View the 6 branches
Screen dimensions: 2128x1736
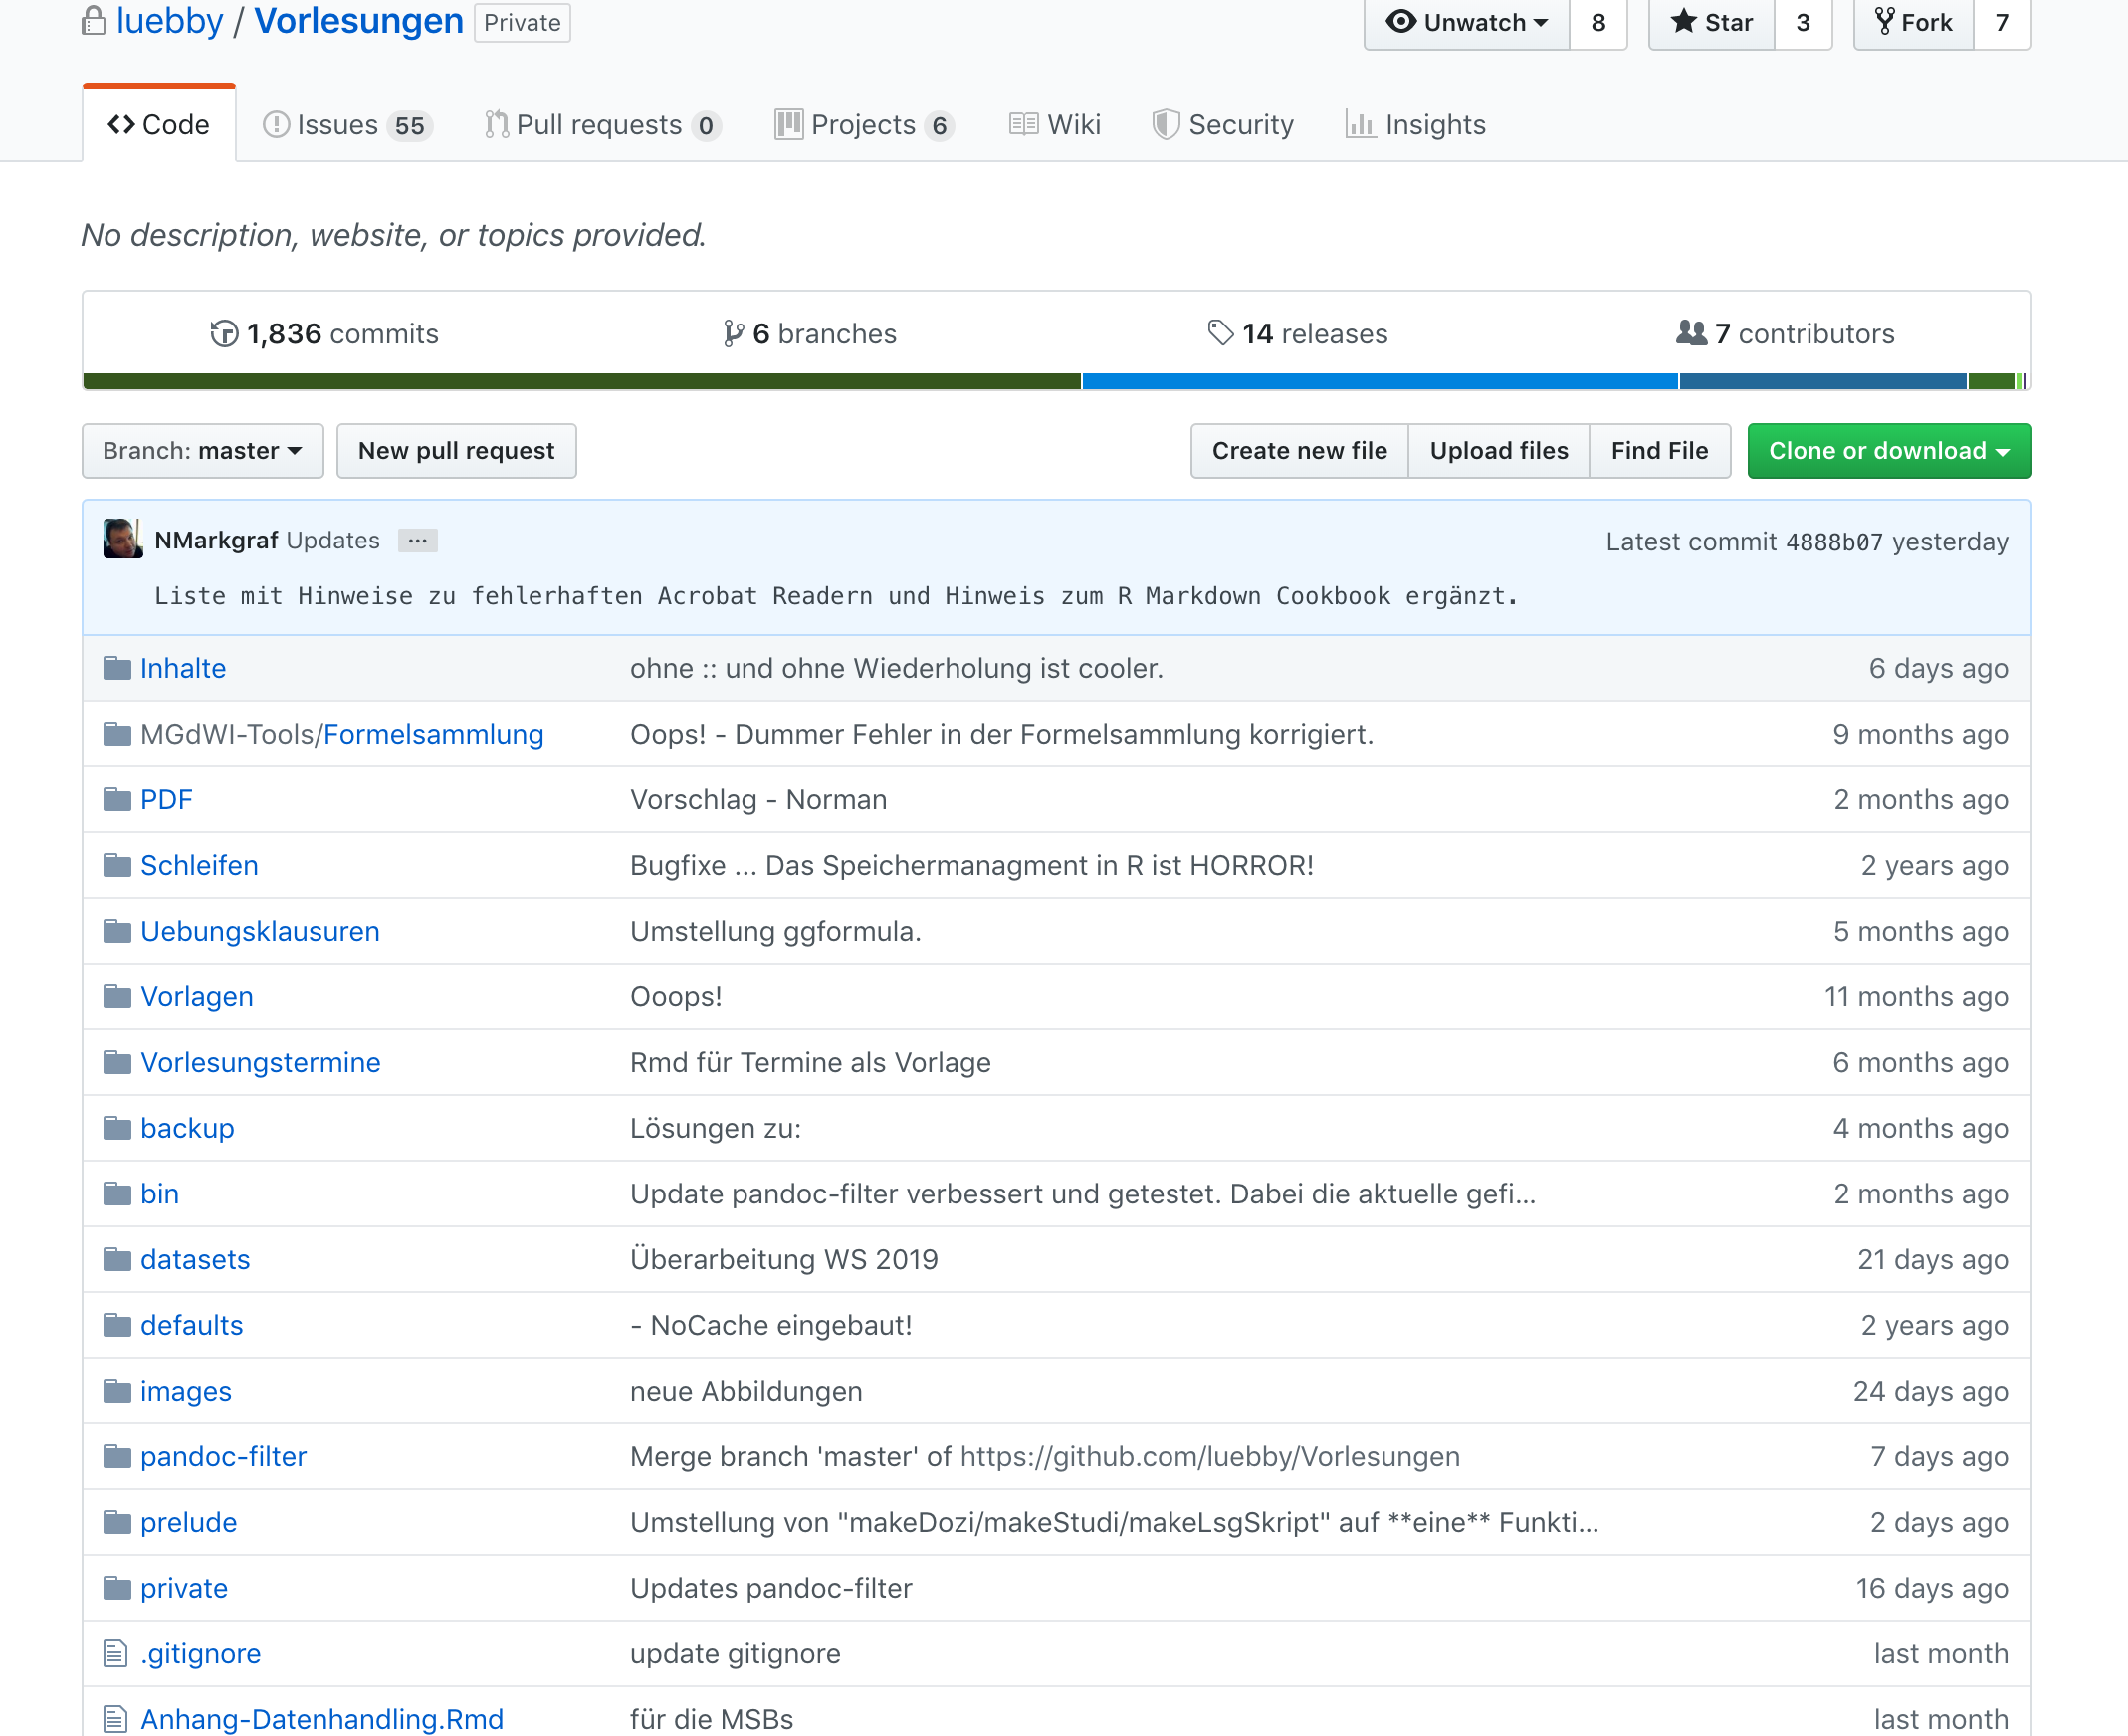(810, 334)
